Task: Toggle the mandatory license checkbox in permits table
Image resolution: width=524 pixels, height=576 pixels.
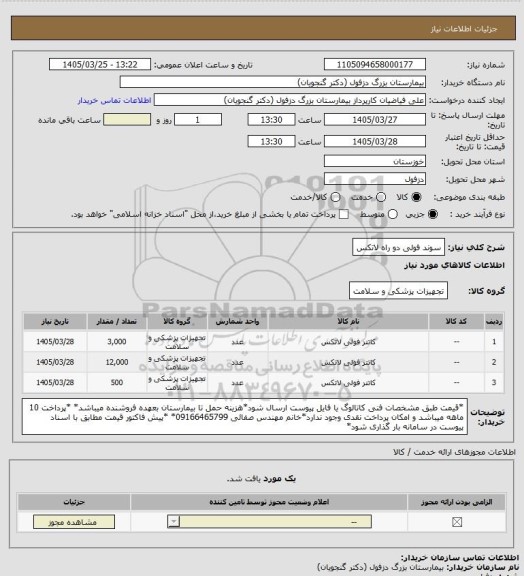Action: 457,522
